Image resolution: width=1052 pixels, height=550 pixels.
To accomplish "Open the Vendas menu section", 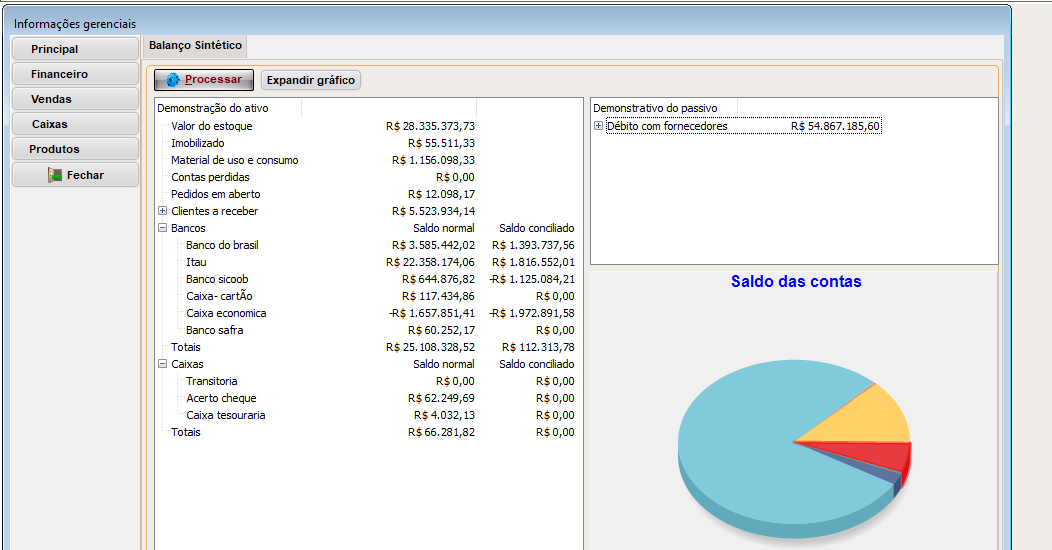I will click(75, 99).
